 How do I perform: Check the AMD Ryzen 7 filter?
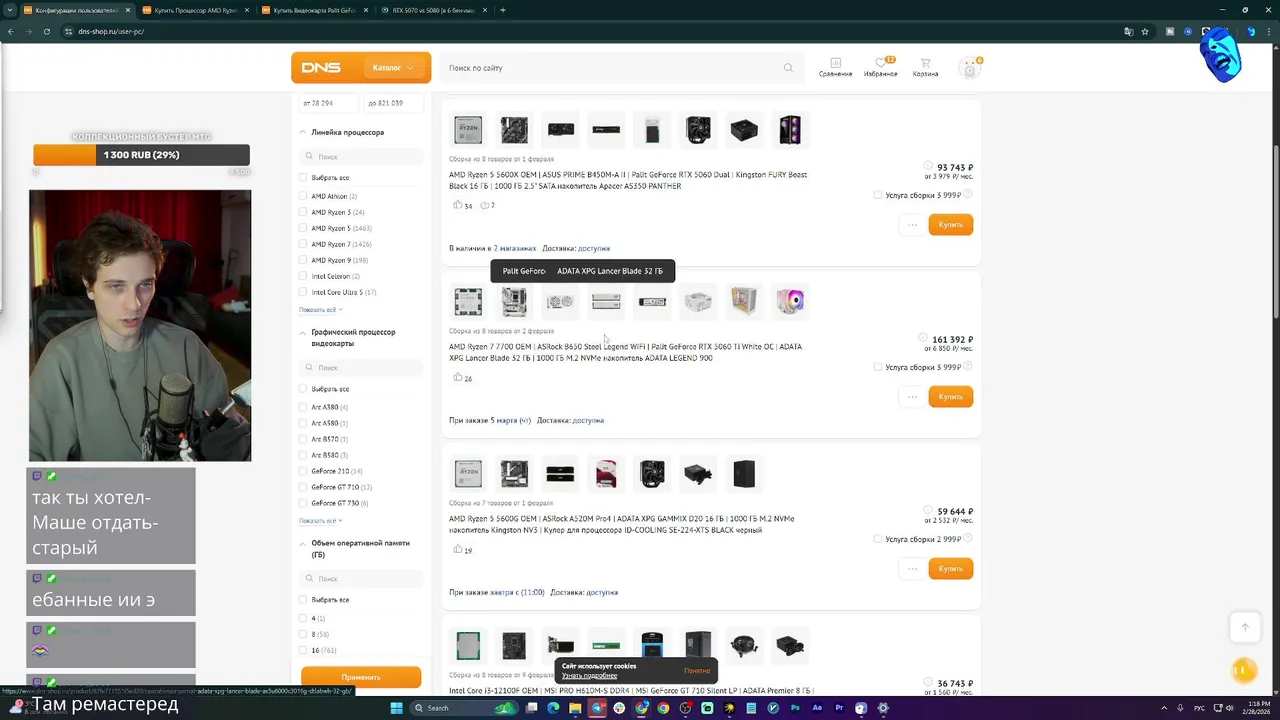[303, 244]
